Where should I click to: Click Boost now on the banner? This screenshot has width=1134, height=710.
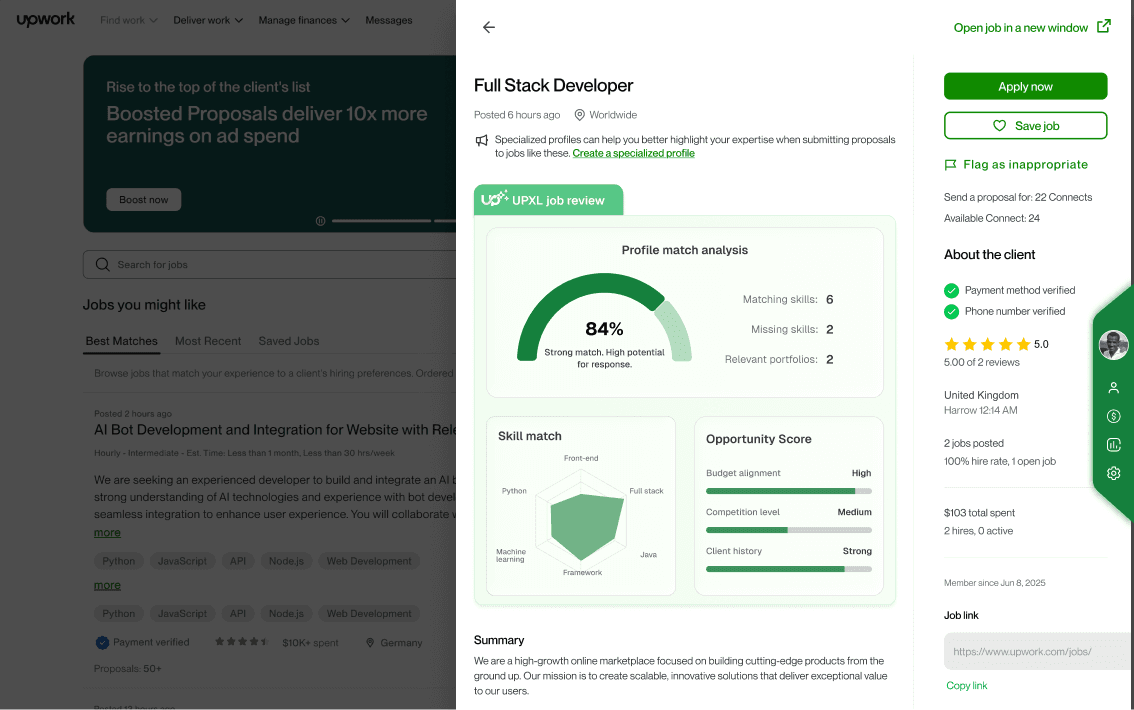[x=143, y=200]
